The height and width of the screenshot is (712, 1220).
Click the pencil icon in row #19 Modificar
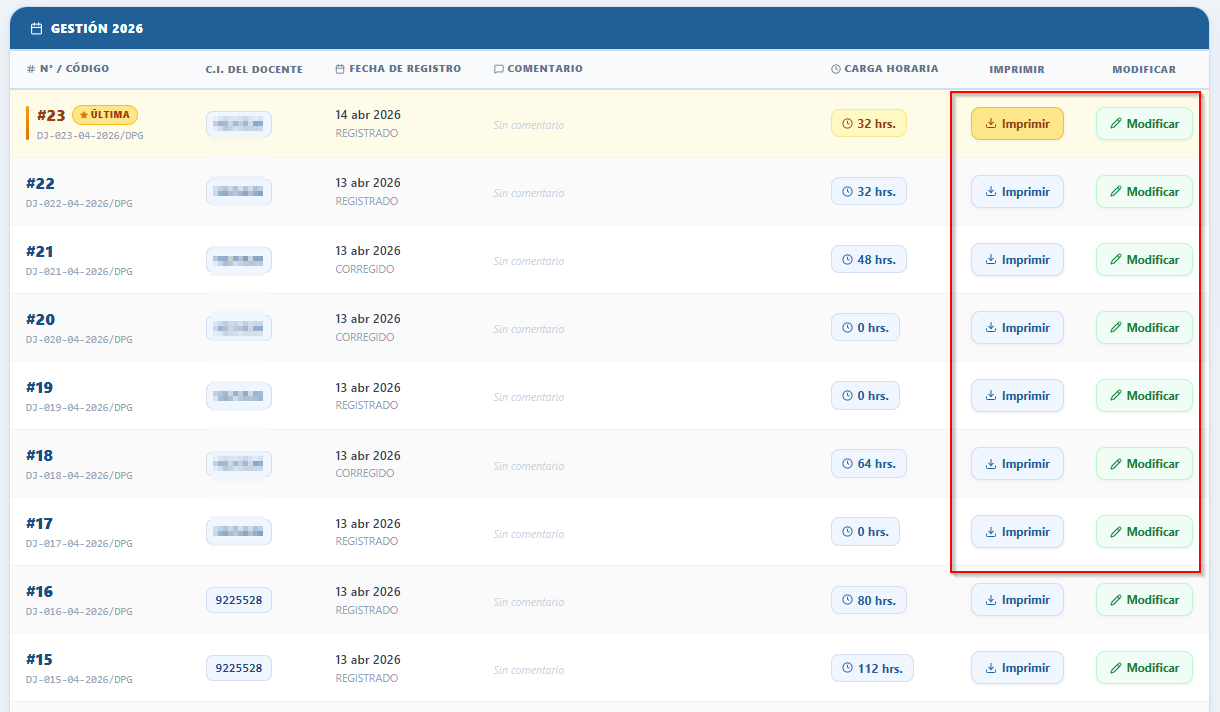1116,396
